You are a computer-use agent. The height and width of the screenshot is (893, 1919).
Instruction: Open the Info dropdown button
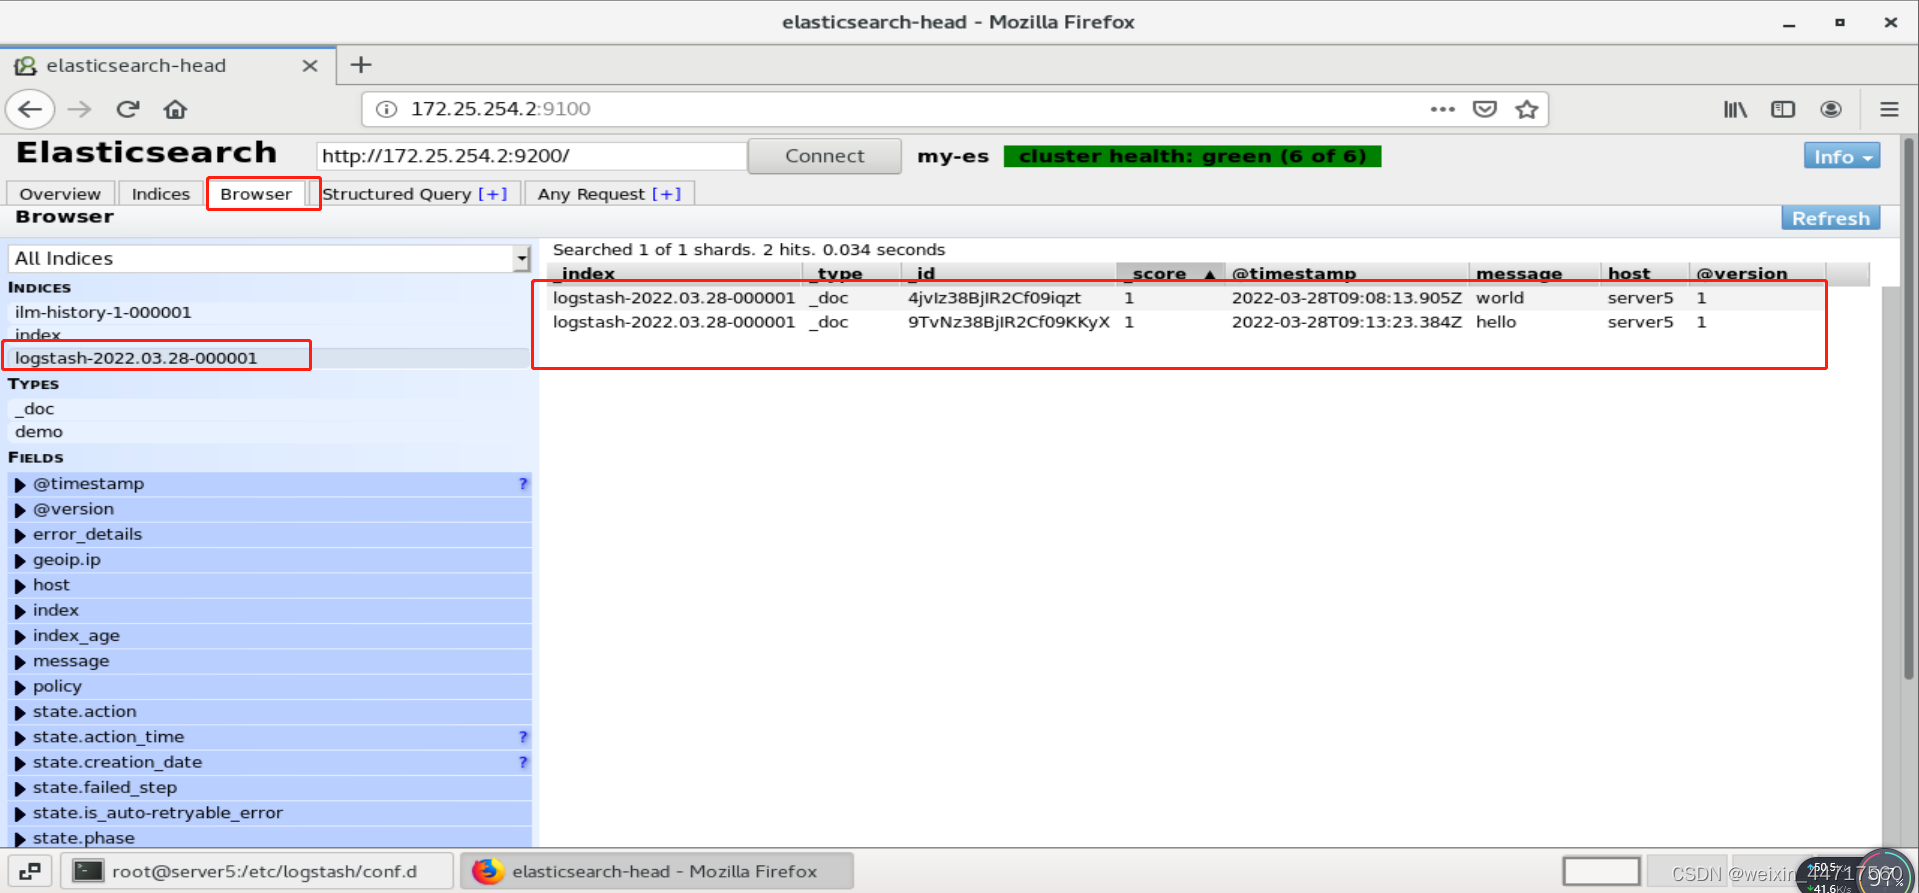click(x=1841, y=157)
